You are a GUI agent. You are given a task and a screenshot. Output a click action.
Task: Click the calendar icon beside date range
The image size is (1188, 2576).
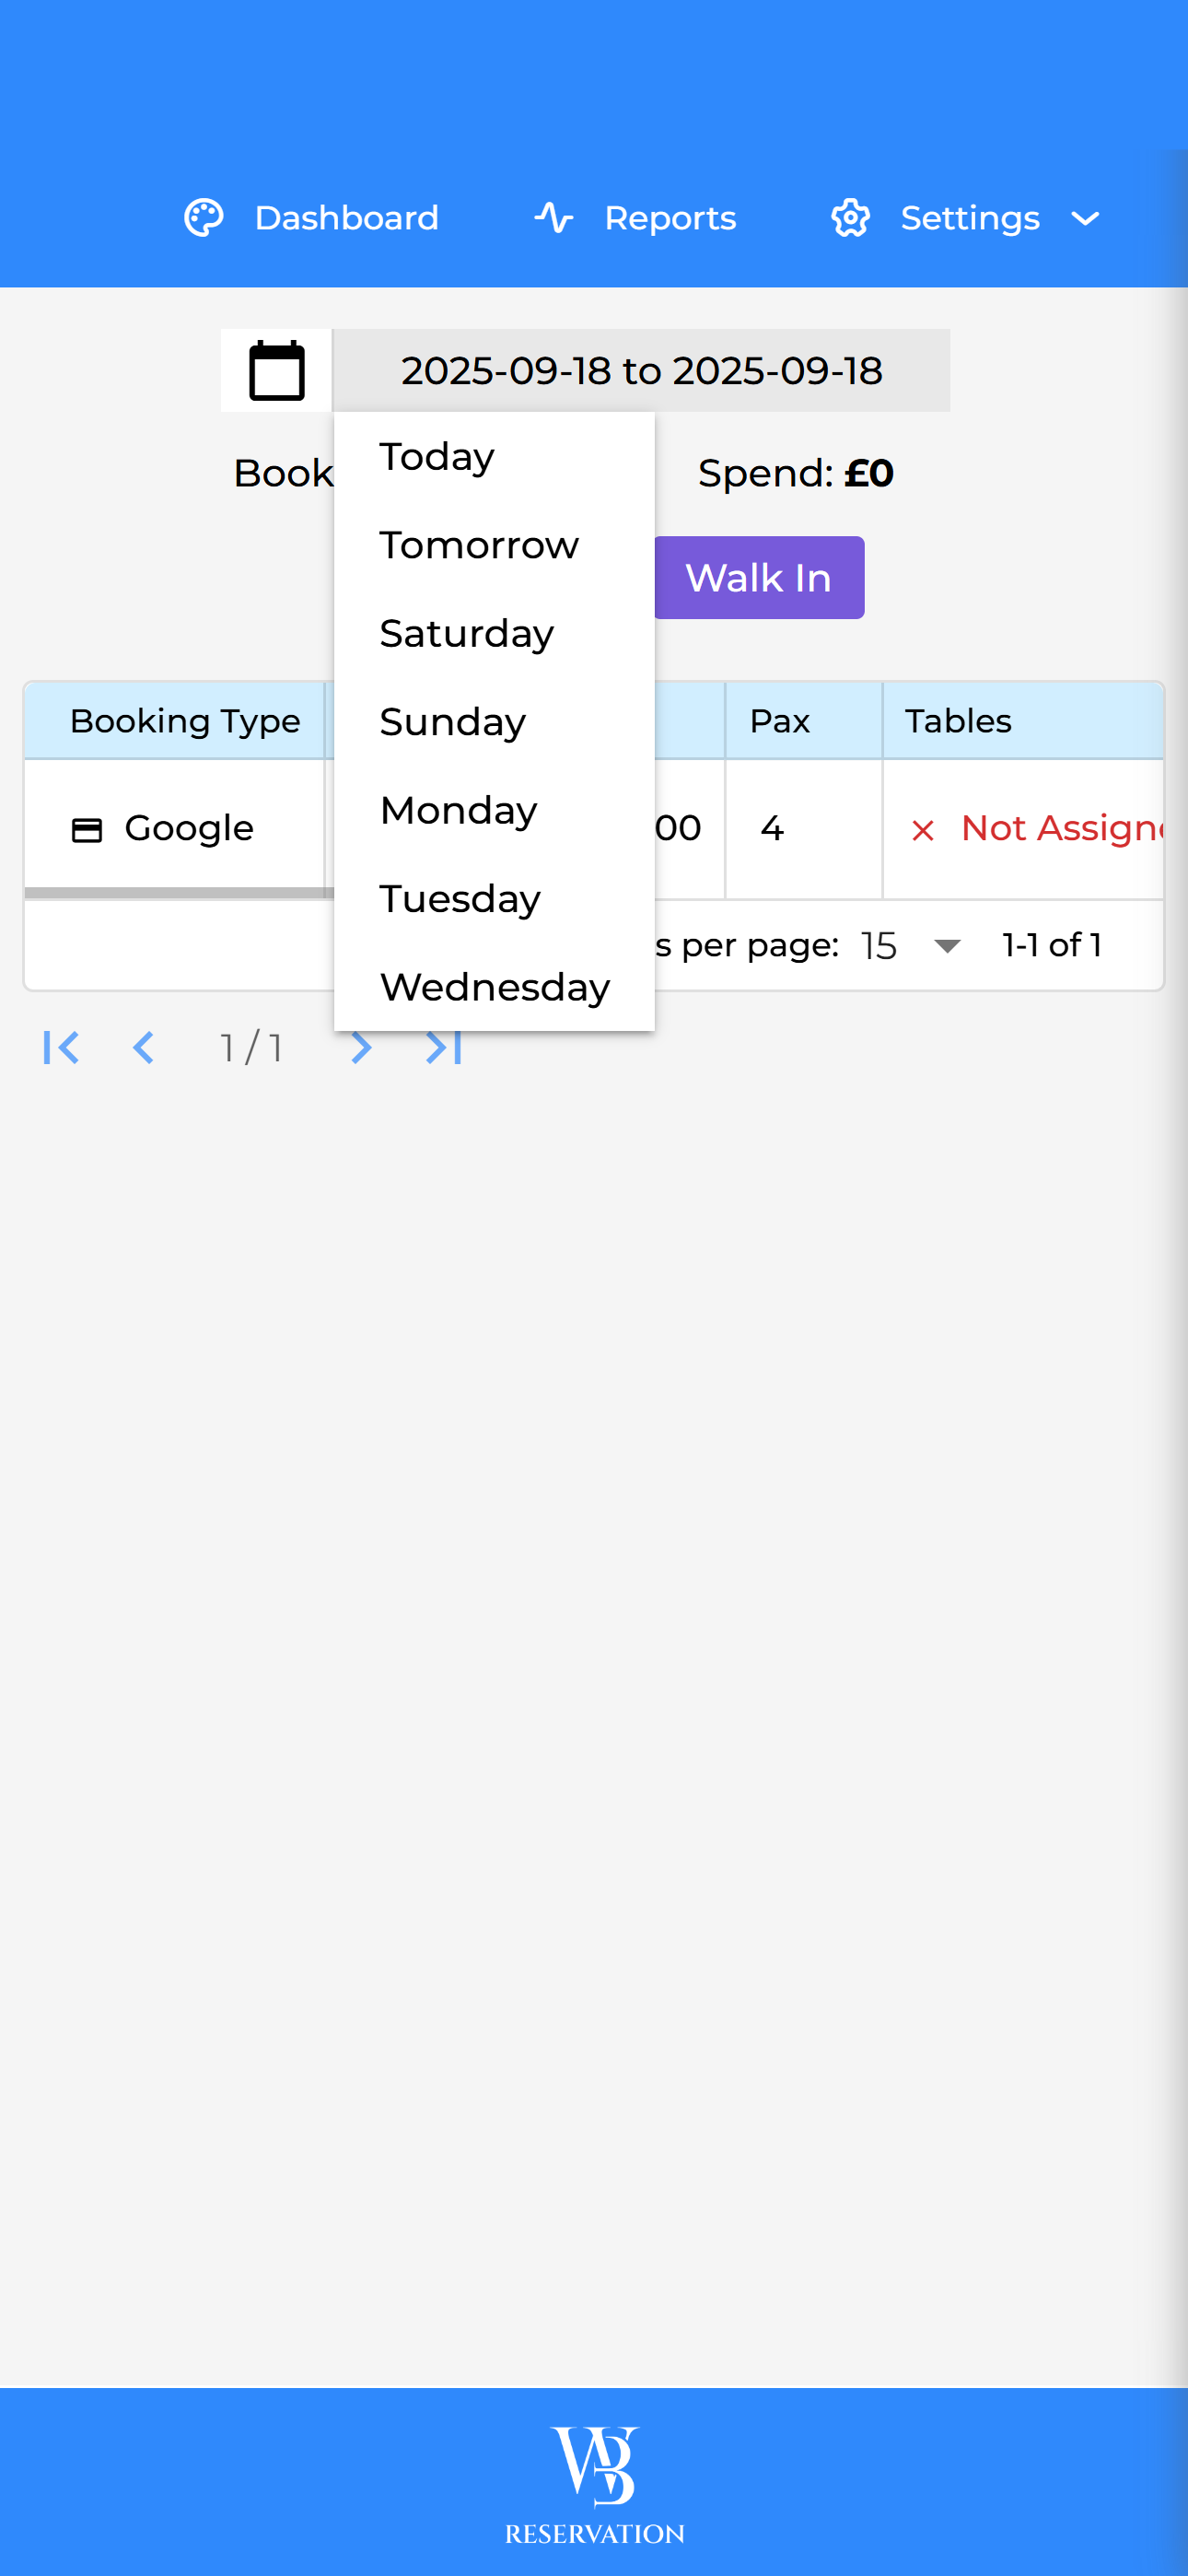276,370
